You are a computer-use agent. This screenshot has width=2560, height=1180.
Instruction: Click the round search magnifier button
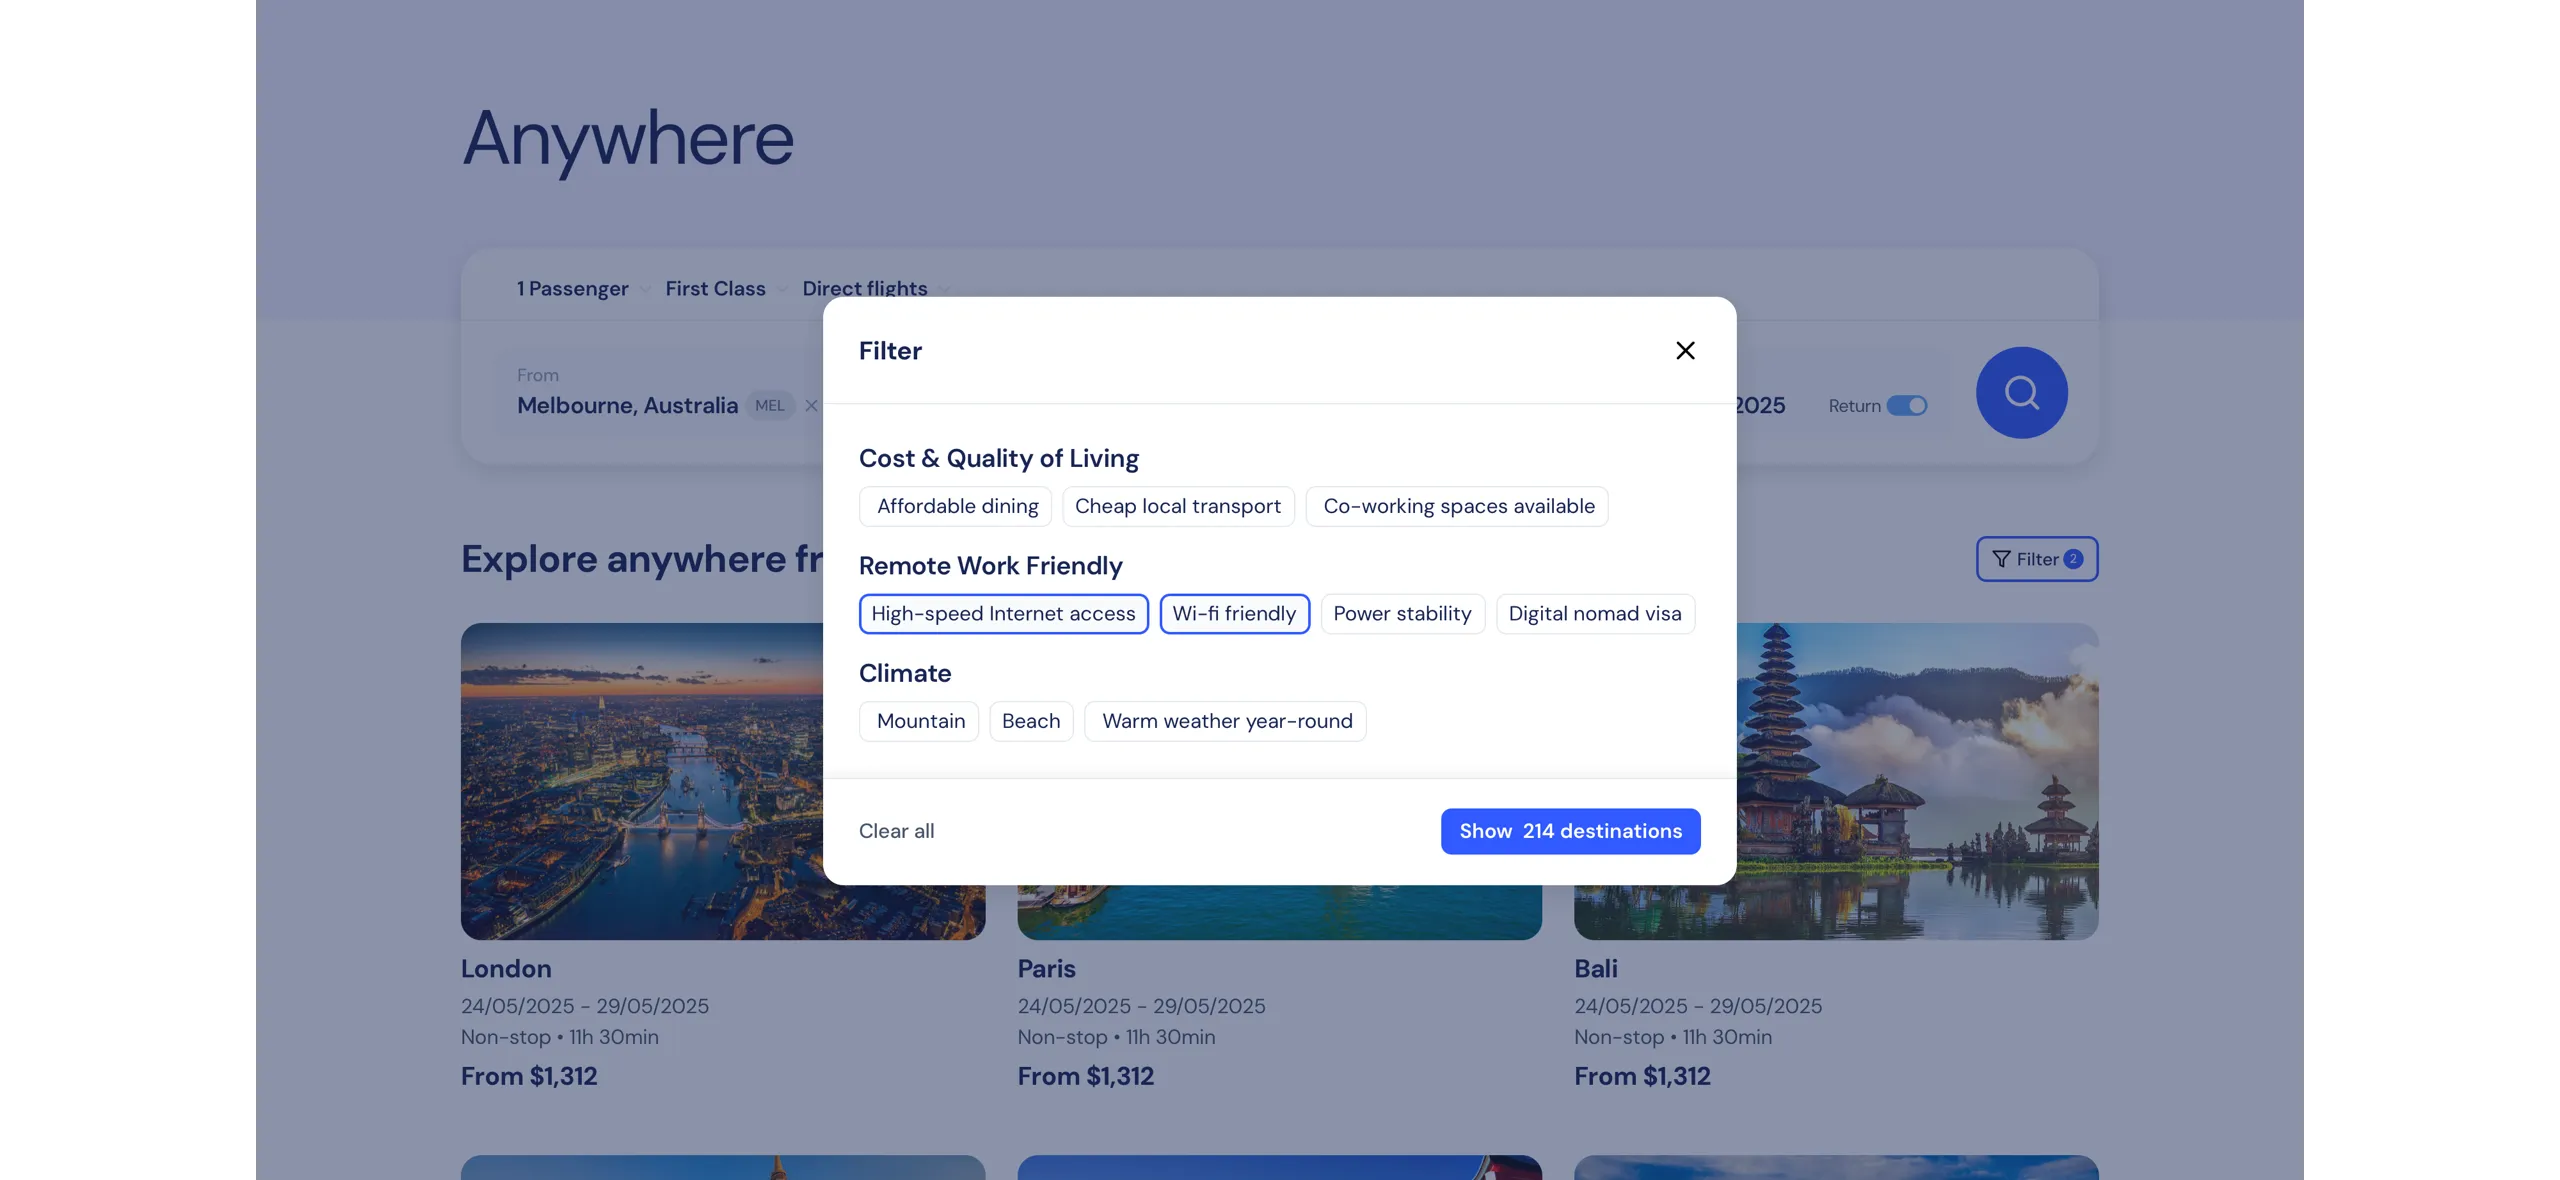2021,393
